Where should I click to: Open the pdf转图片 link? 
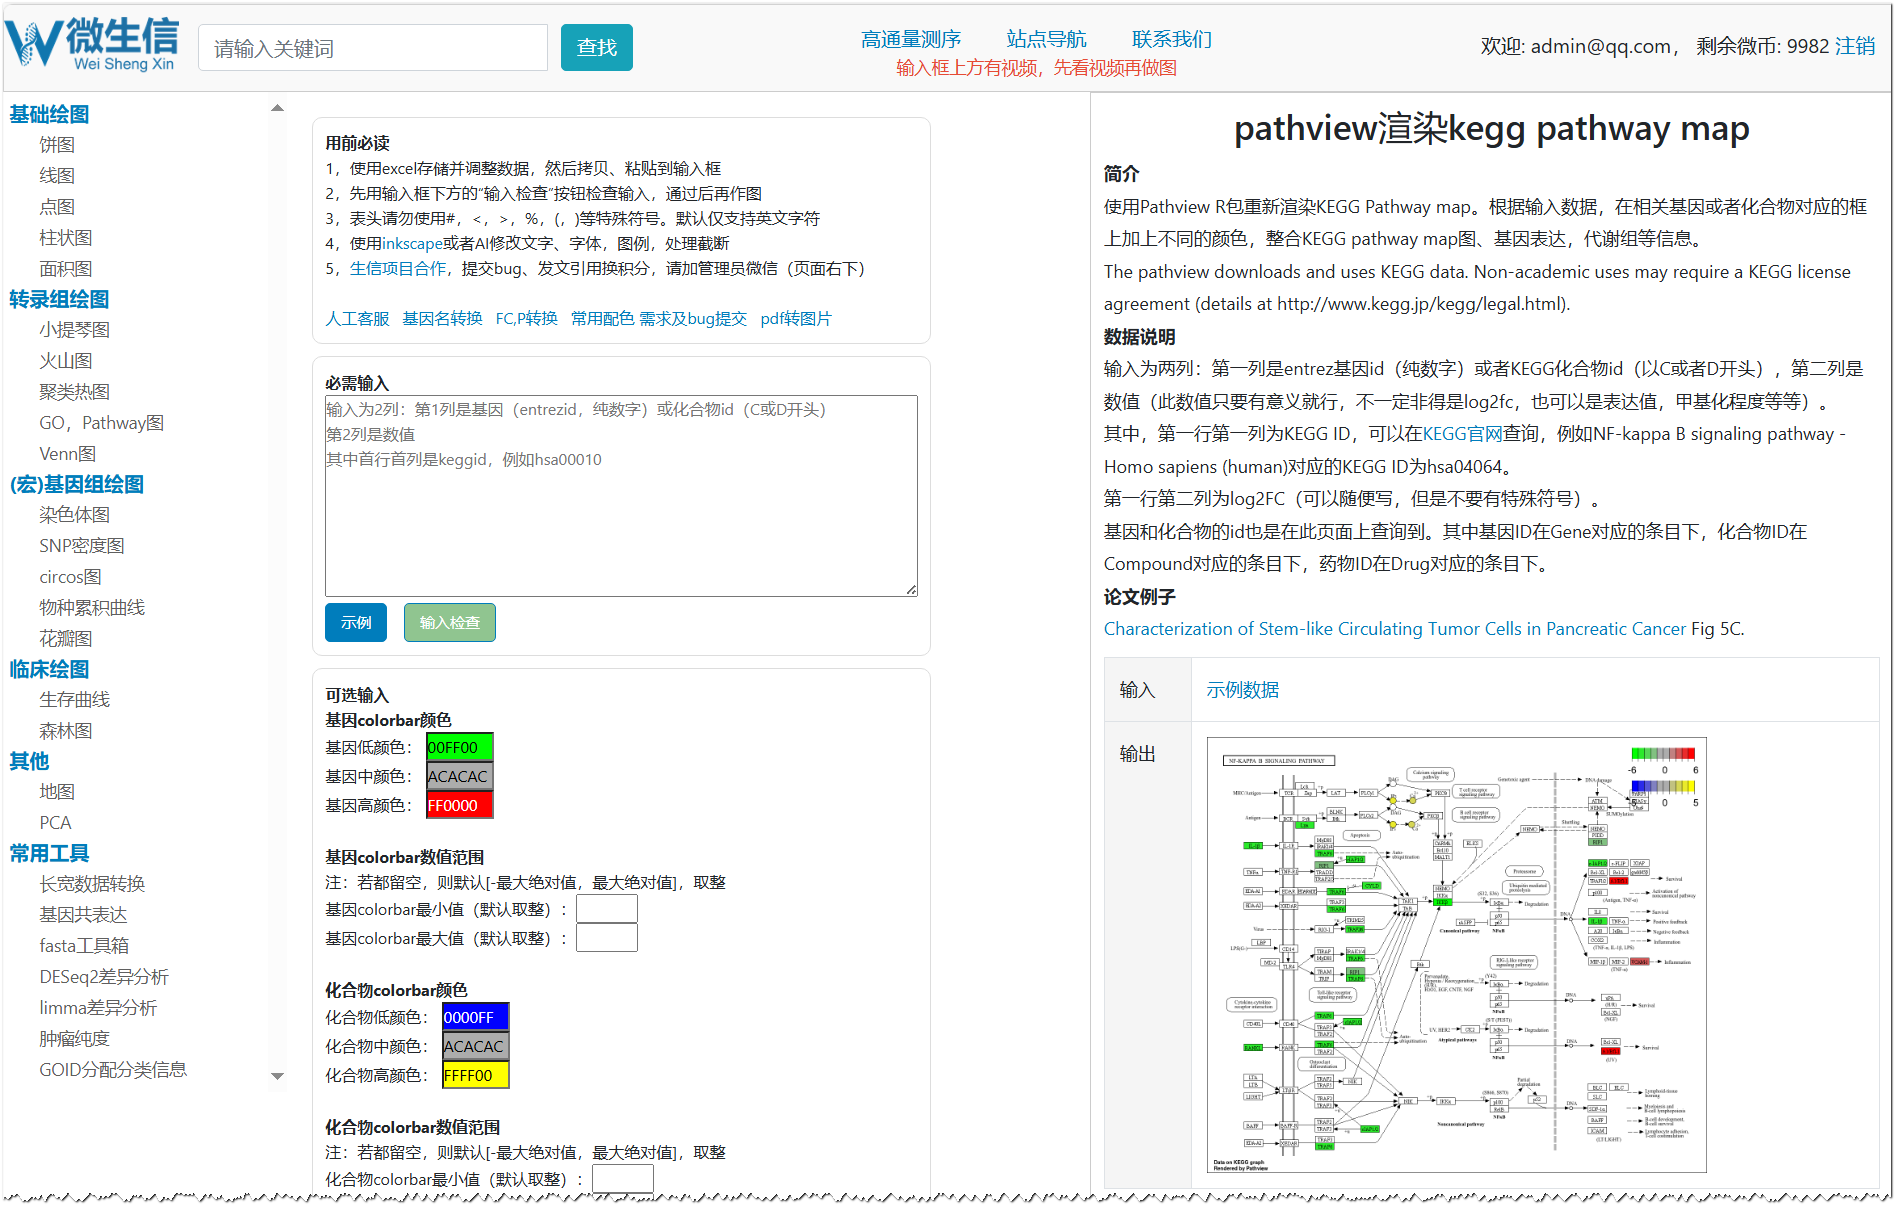(x=796, y=318)
